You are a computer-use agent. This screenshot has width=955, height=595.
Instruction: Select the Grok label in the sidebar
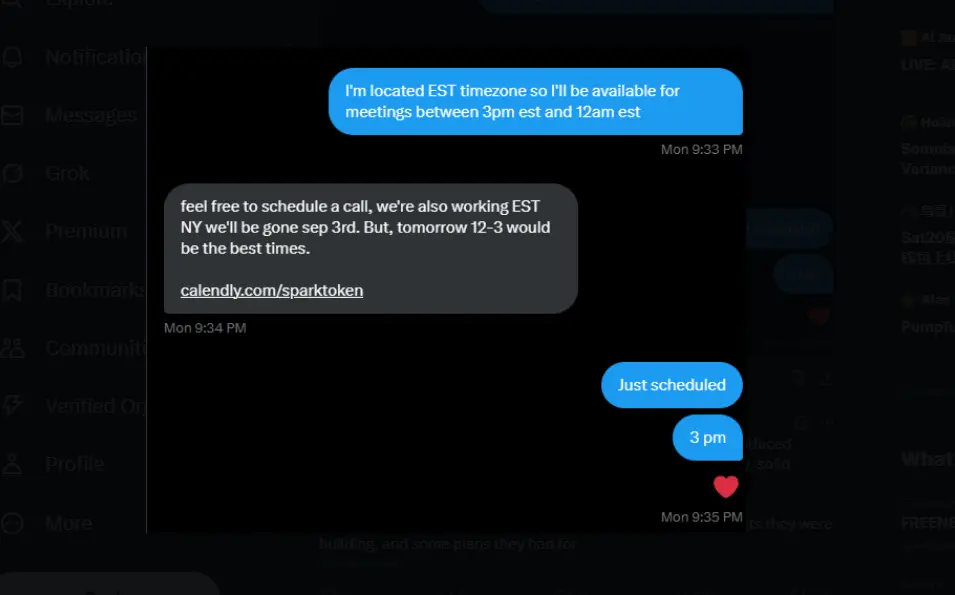[68, 173]
